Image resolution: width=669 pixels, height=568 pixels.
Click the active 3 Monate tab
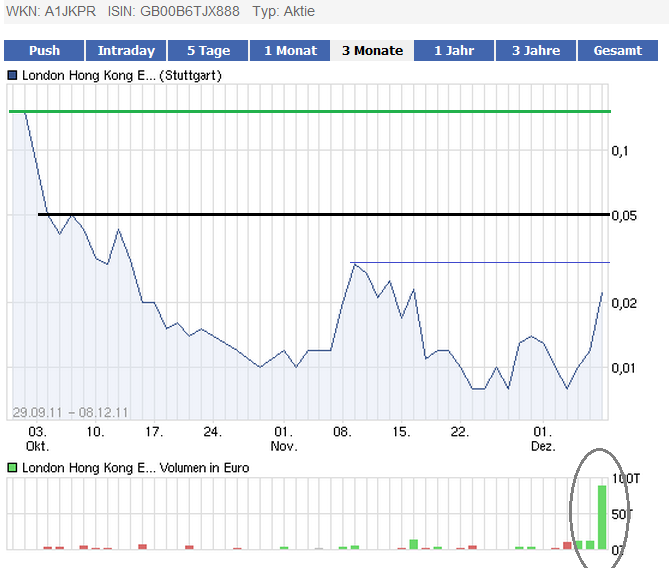tap(372, 50)
